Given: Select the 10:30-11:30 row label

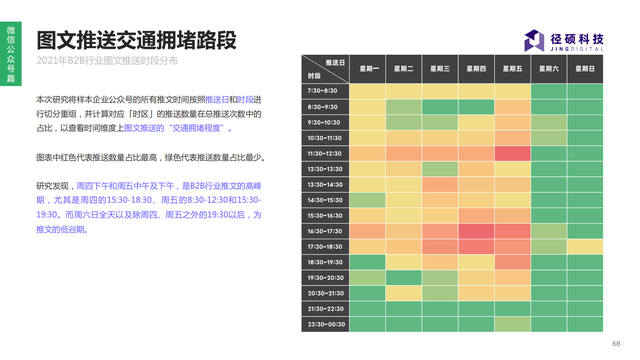Looking at the screenshot, I should pyautogui.click(x=325, y=138).
